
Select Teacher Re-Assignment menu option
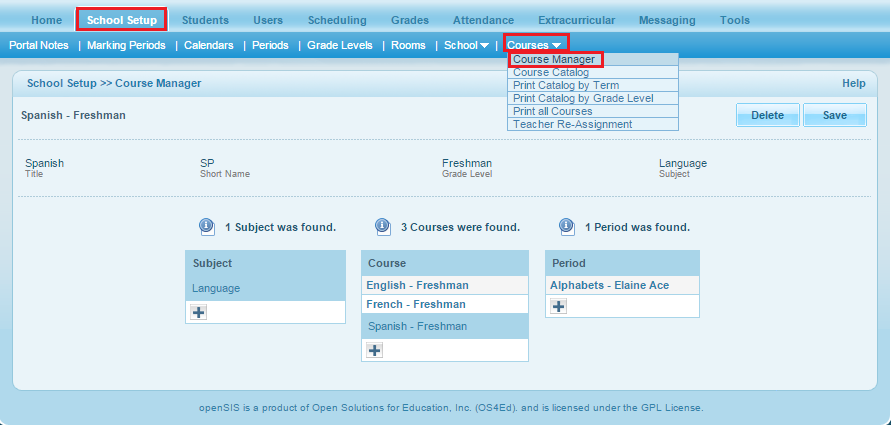[572, 124]
